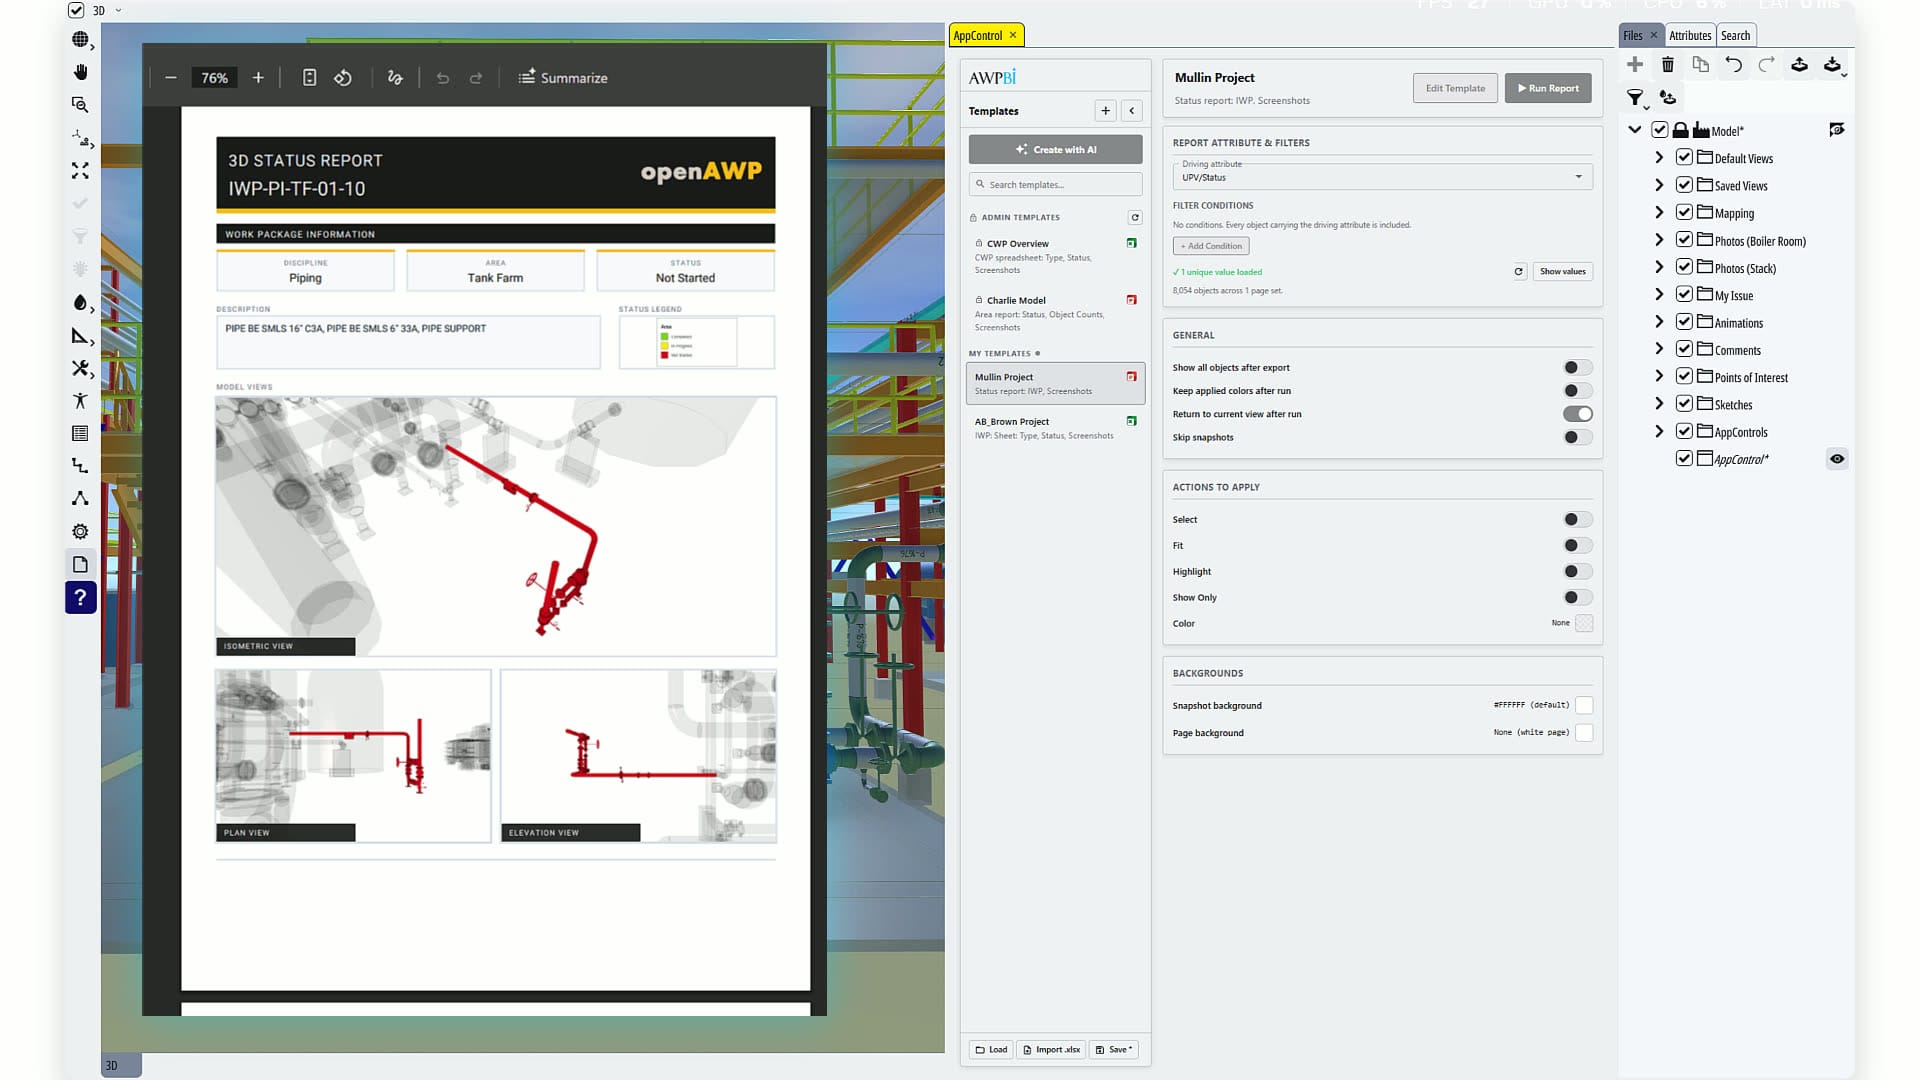
Task: Select the walk-mode person icon
Action: click(80, 401)
